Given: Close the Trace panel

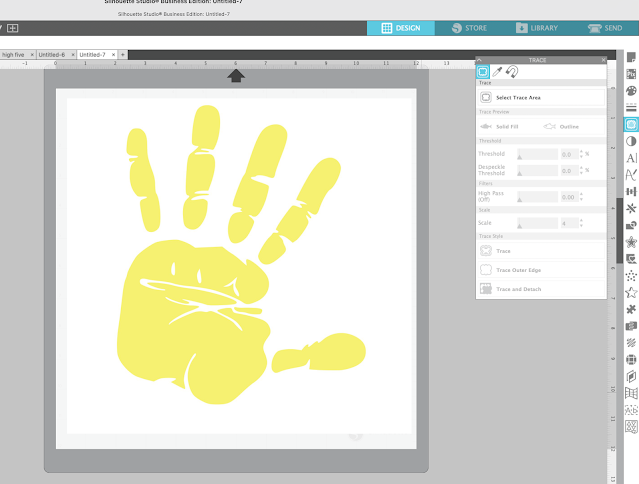Looking at the screenshot, I should [x=604, y=60].
